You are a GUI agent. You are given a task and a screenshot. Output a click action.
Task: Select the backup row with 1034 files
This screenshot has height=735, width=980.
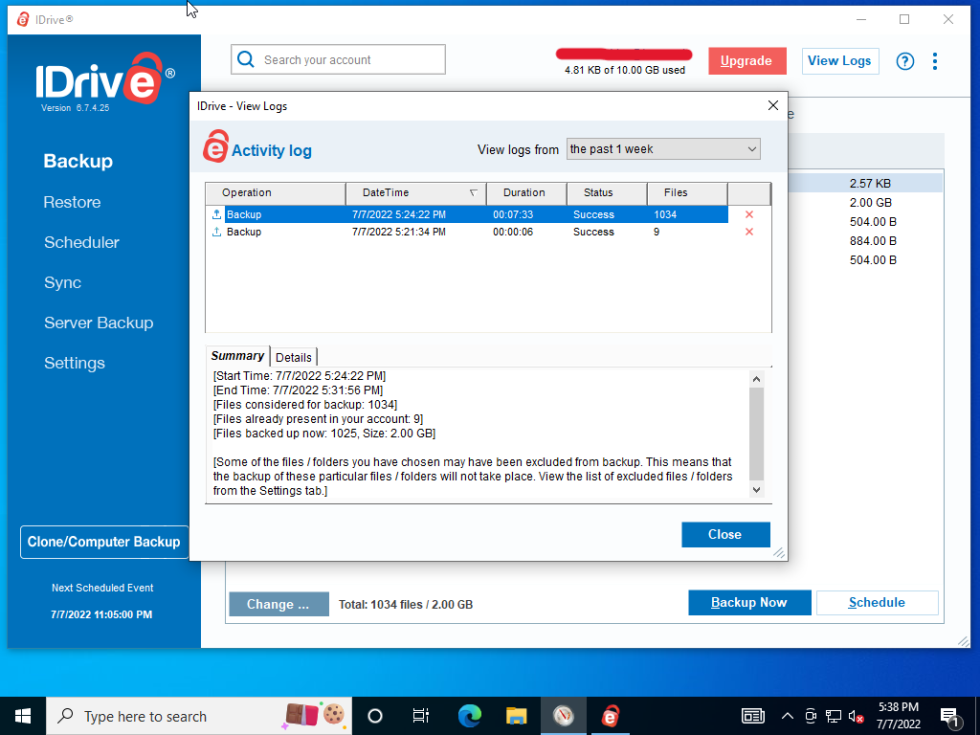[467, 214]
